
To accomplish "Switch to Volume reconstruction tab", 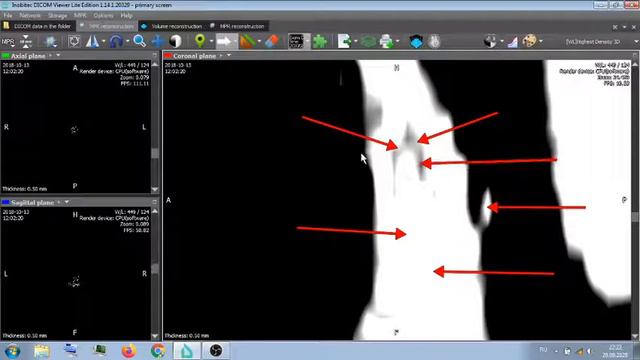I will (173, 26).
